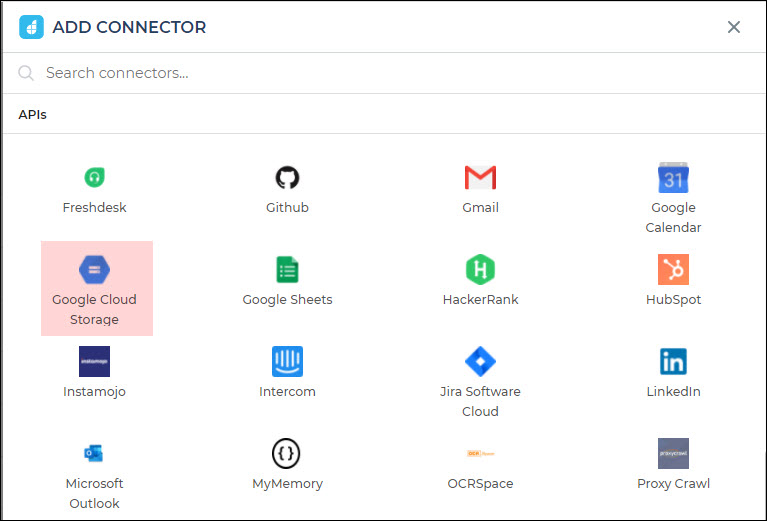The height and width of the screenshot is (521, 767).
Task: Click the app logo beside ADD CONNECTOR
Action: pyautogui.click(x=31, y=27)
